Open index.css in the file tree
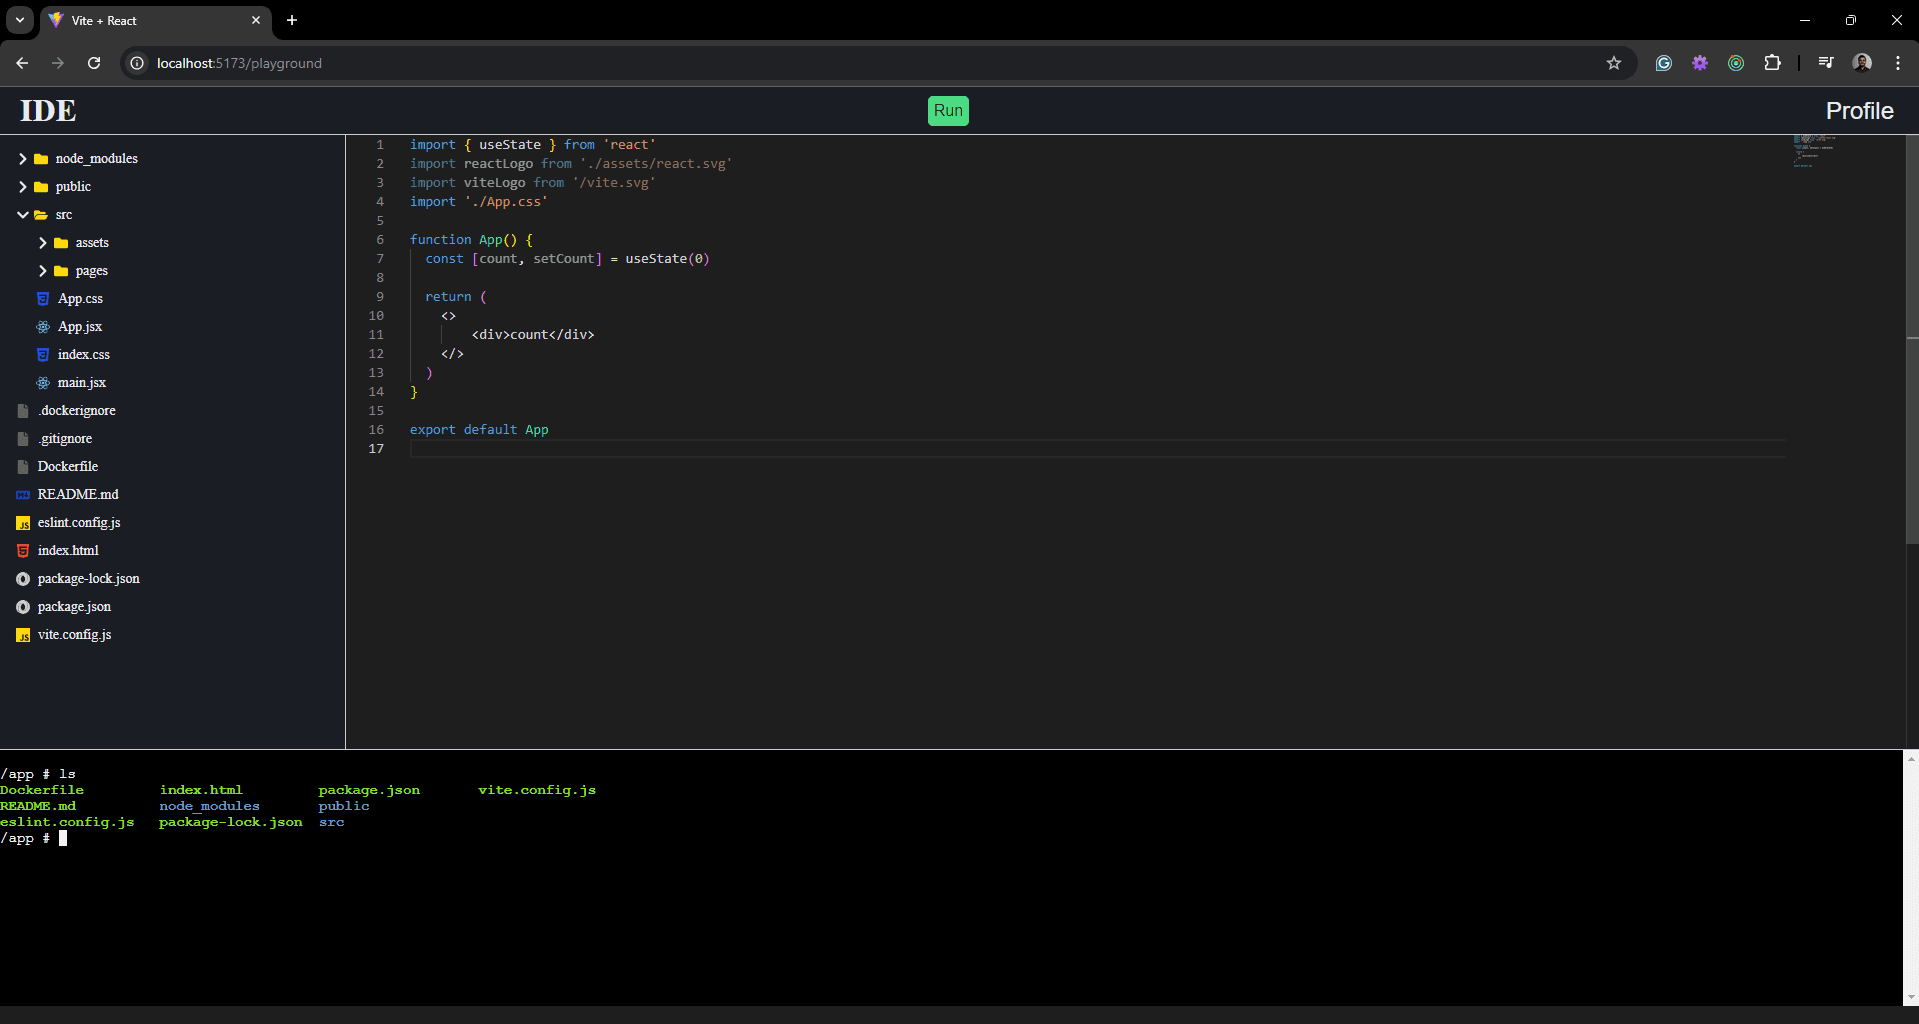Viewport: 1919px width, 1024px height. [84, 355]
